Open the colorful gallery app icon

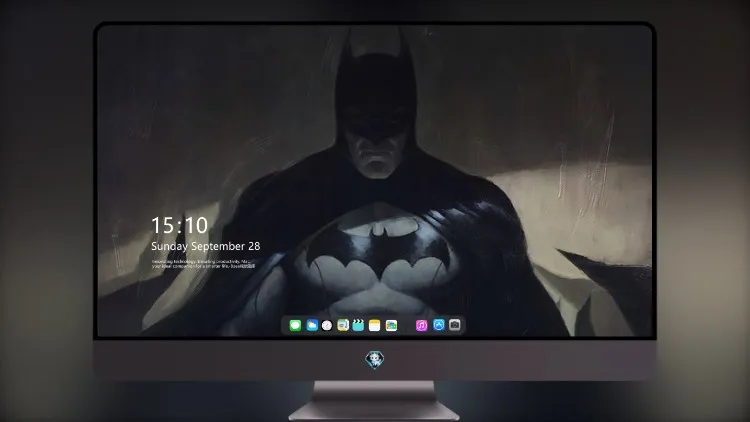pos(391,326)
